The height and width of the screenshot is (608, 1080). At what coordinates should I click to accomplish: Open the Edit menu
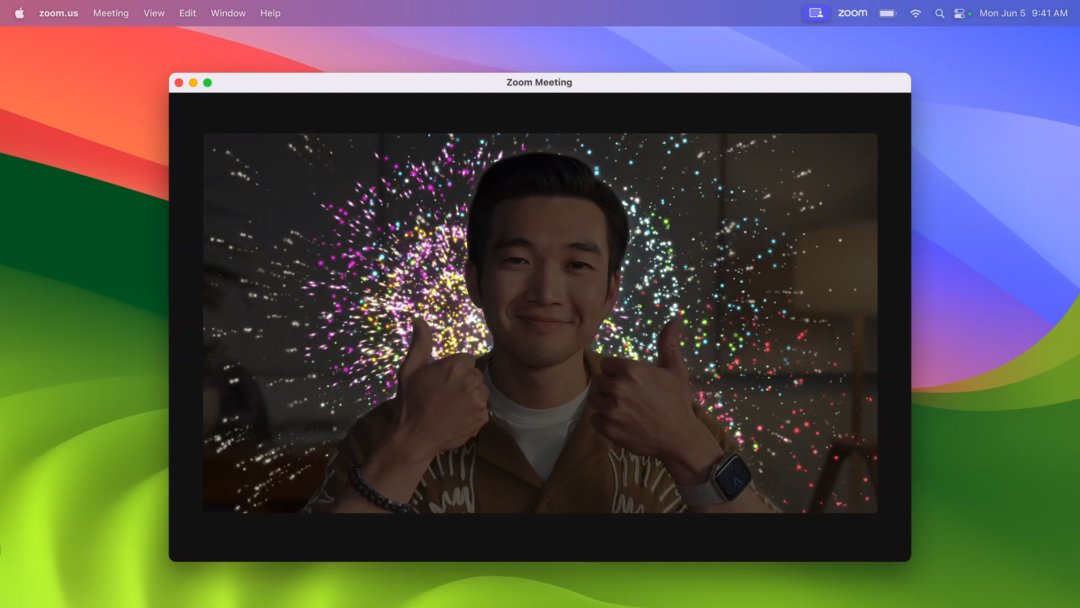[187, 13]
